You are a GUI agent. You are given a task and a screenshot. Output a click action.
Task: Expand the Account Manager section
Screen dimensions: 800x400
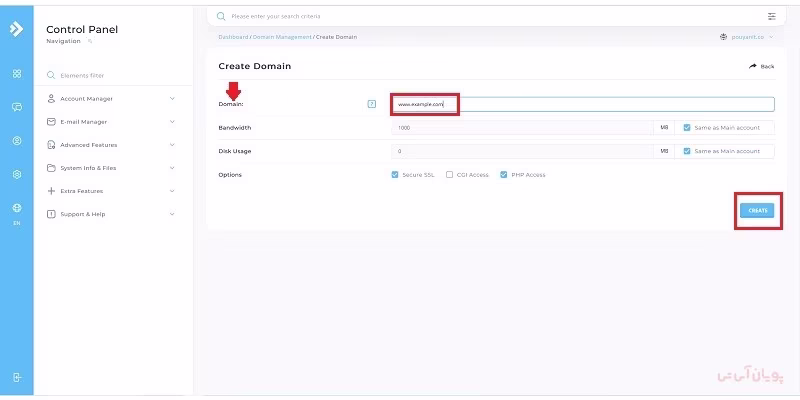(110, 99)
